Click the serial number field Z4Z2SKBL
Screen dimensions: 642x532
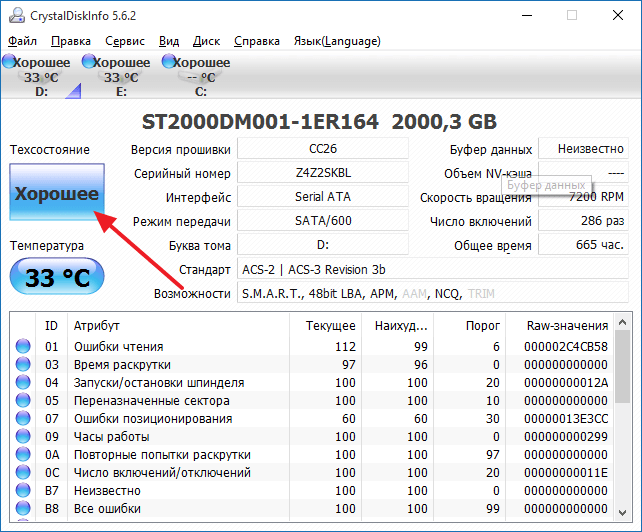[x=323, y=173]
